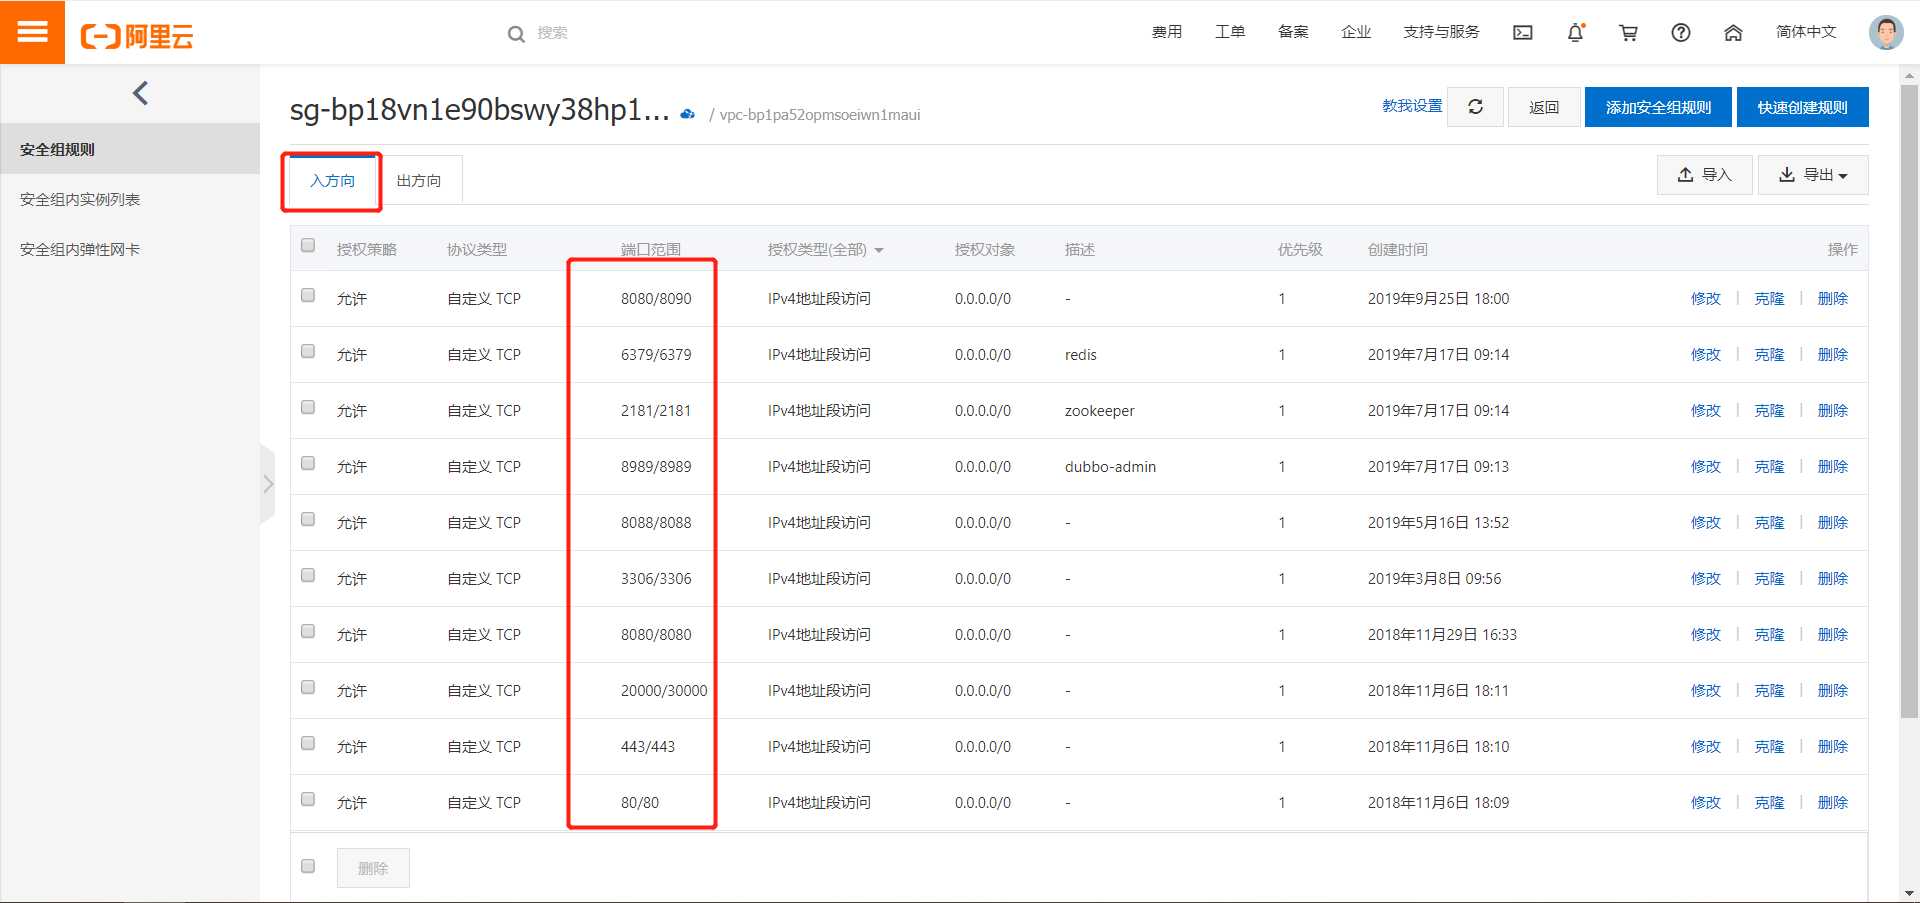
Task: Open the 简体中文 language menu
Action: (x=1806, y=32)
